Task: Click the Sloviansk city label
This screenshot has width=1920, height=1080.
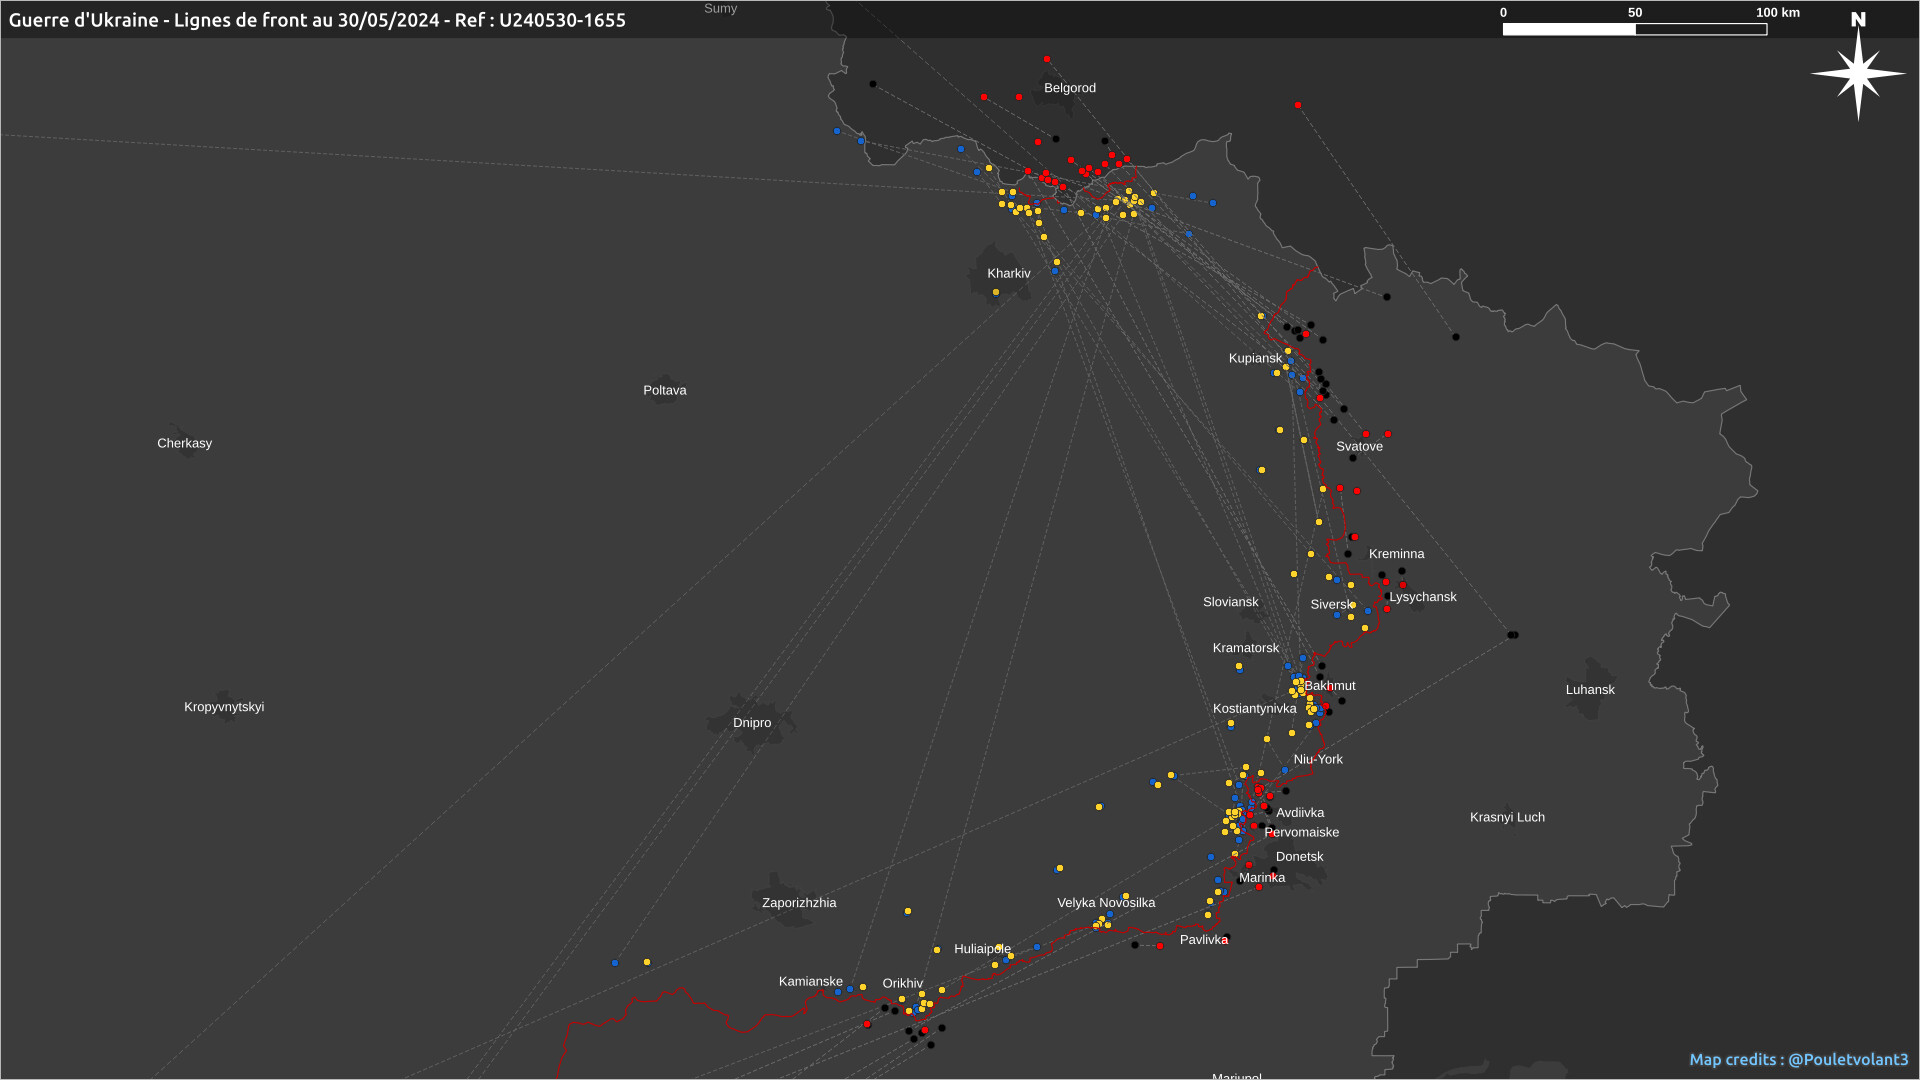Action: [x=1230, y=601]
